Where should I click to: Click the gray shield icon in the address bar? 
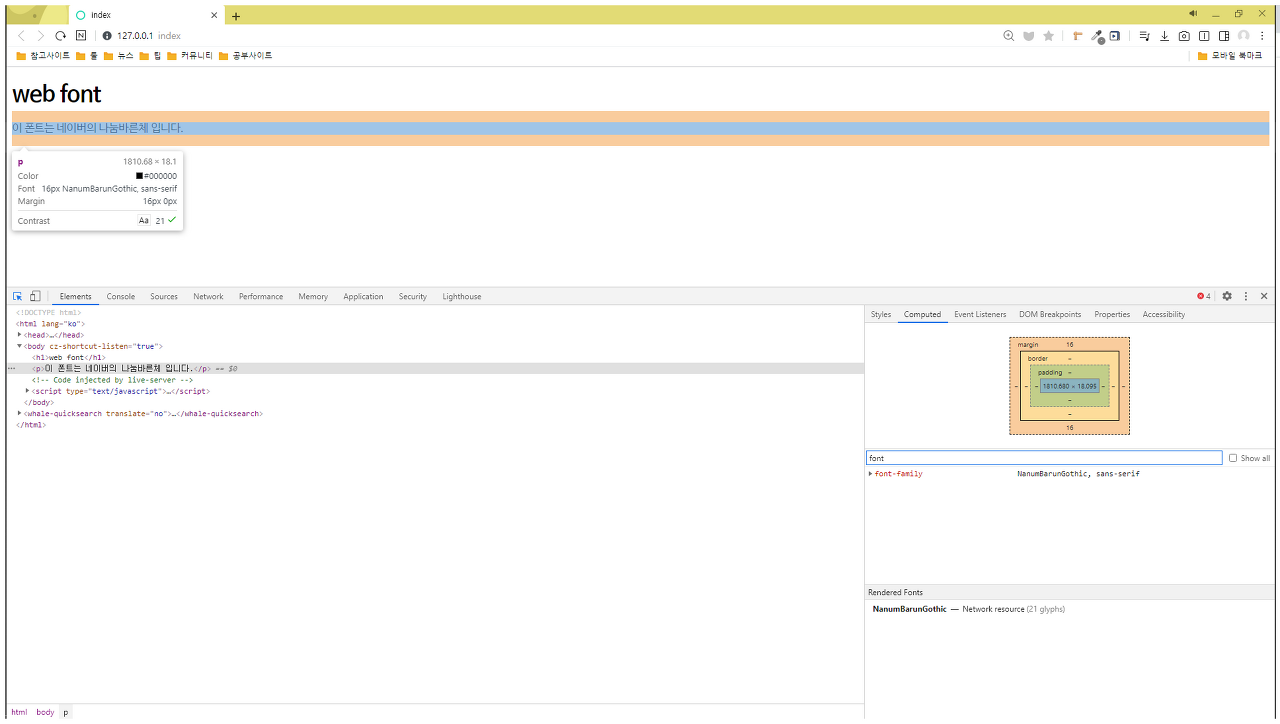click(x=1028, y=36)
